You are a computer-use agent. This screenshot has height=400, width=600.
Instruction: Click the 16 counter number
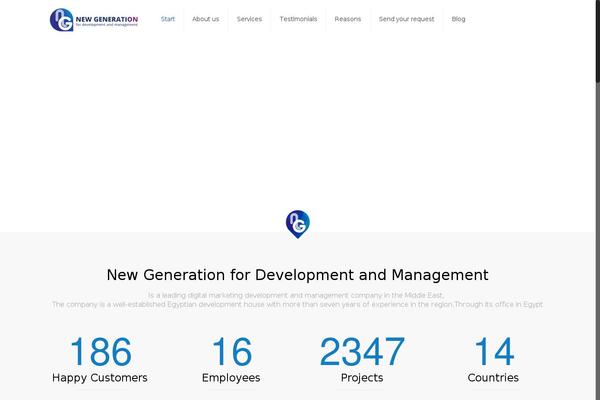coord(232,351)
